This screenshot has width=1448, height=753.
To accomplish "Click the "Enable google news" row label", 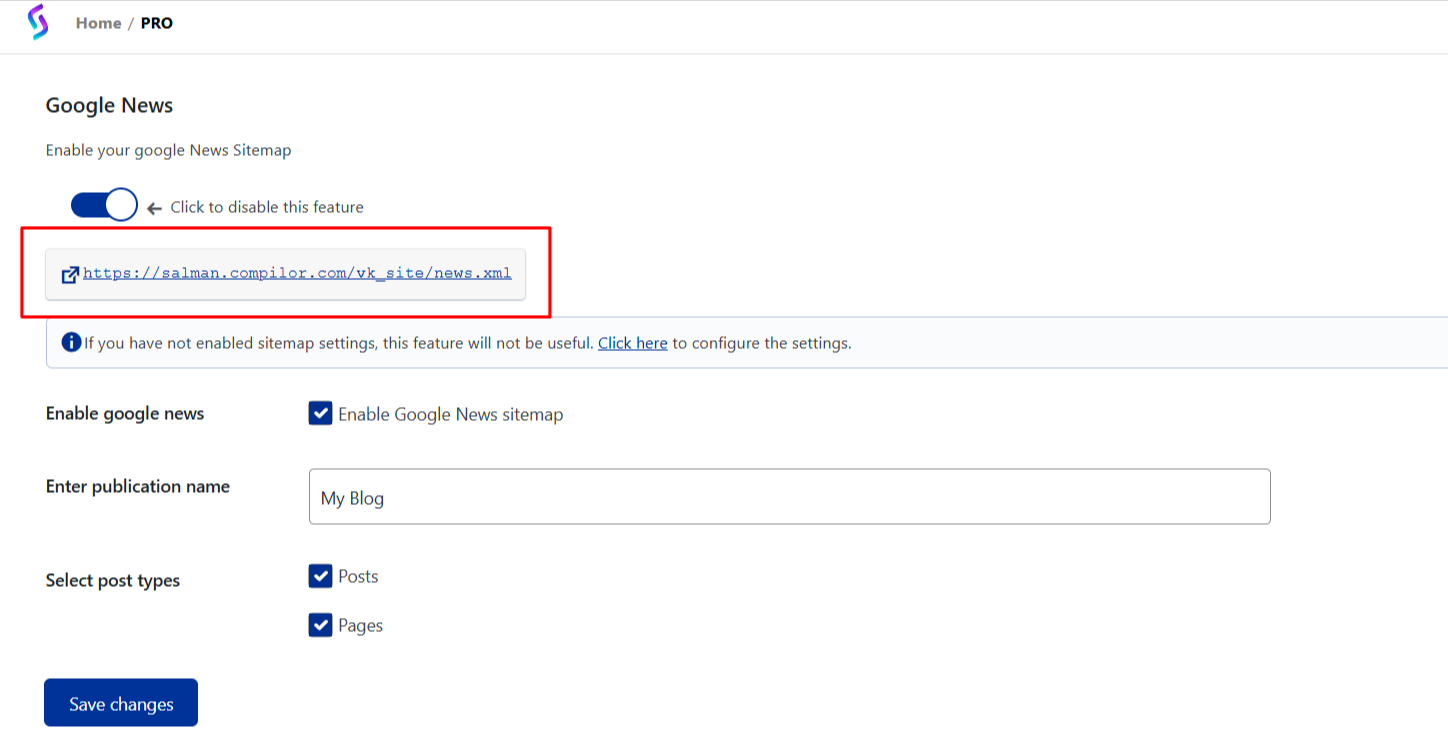I will (125, 414).
